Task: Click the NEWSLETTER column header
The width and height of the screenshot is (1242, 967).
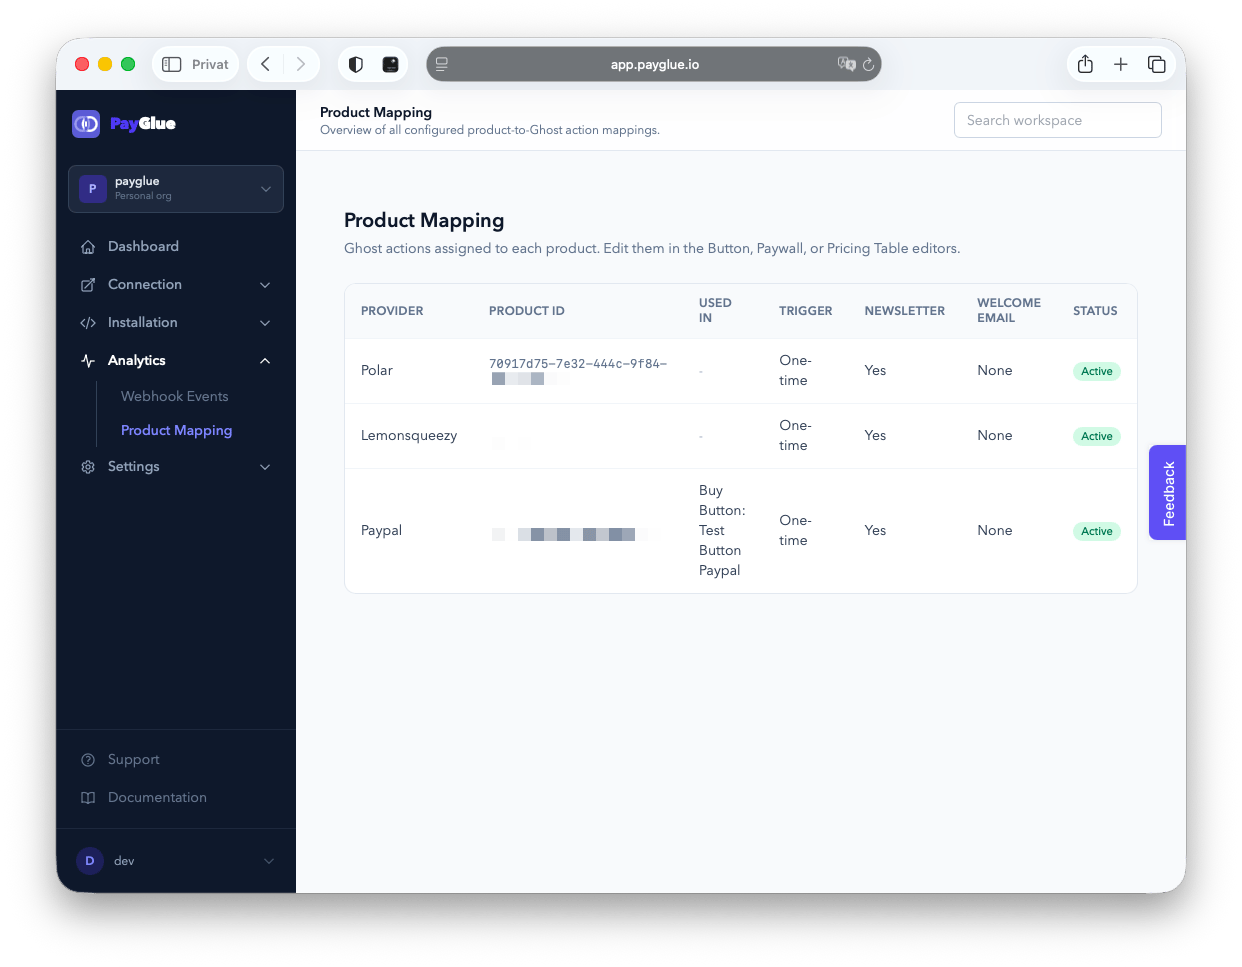Action: pyautogui.click(x=905, y=311)
